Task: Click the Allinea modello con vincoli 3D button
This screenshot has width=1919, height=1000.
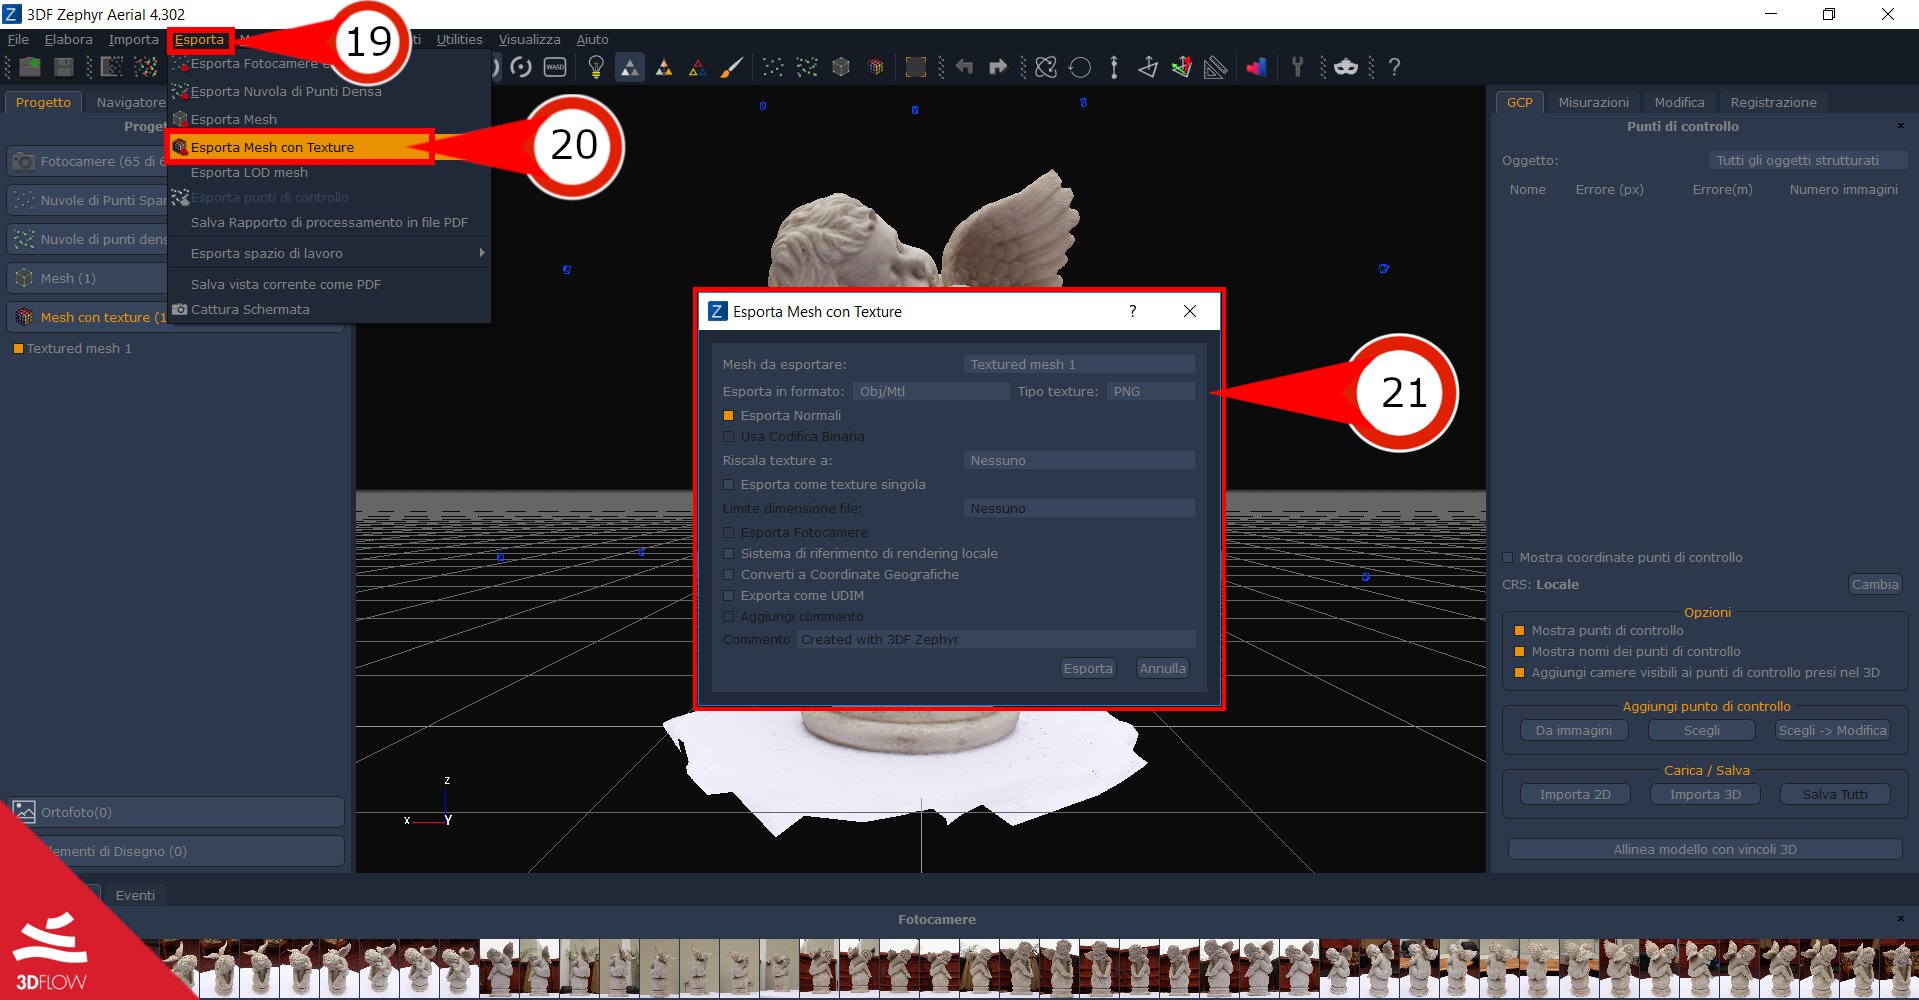Action: click(x=1704, y=848)
